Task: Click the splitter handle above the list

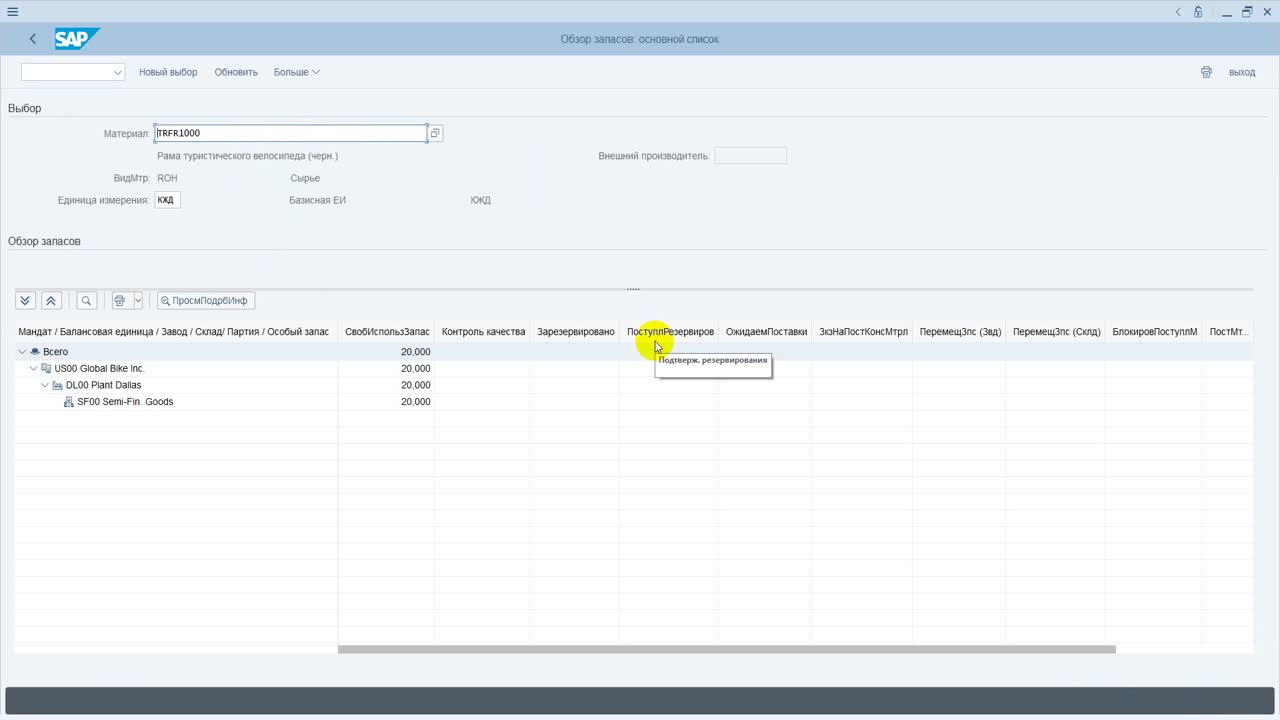Action: (x=633, y=289)
